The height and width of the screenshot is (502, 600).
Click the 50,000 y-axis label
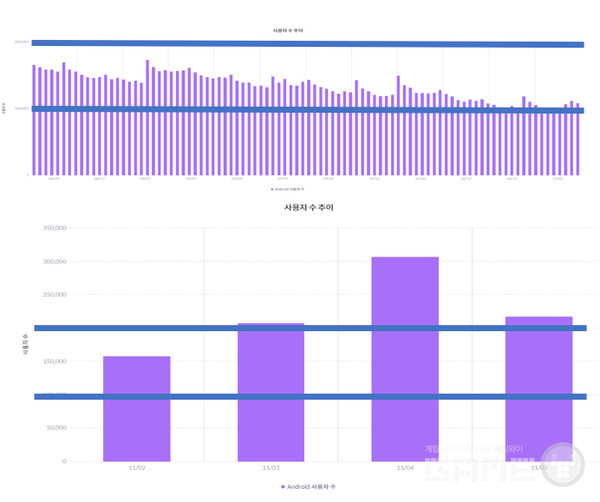pos(54,428)
